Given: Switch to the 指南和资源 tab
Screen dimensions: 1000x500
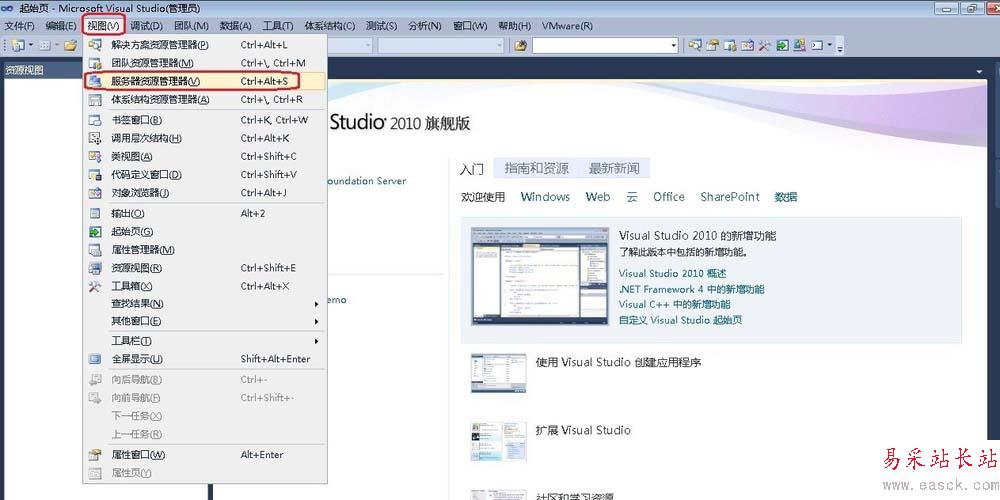Looking at the screenshot, I should click(536, 168).
